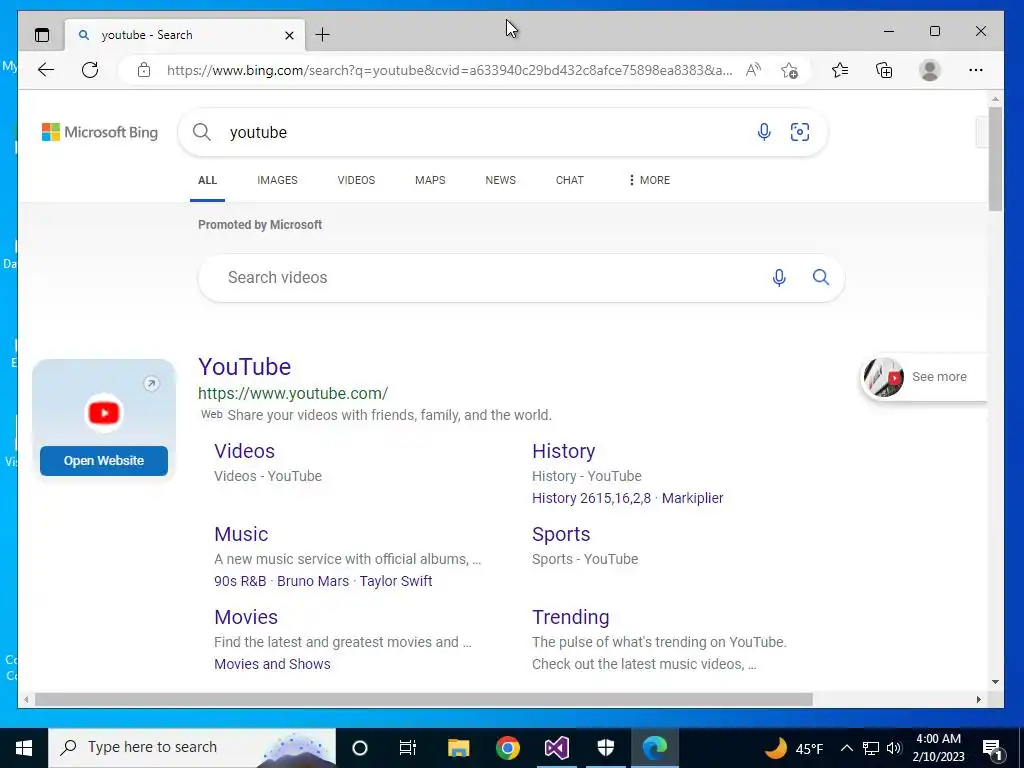Click the Search videos magnifier button
Viewport: 1024px width, 768px height.
pos(821,277)
